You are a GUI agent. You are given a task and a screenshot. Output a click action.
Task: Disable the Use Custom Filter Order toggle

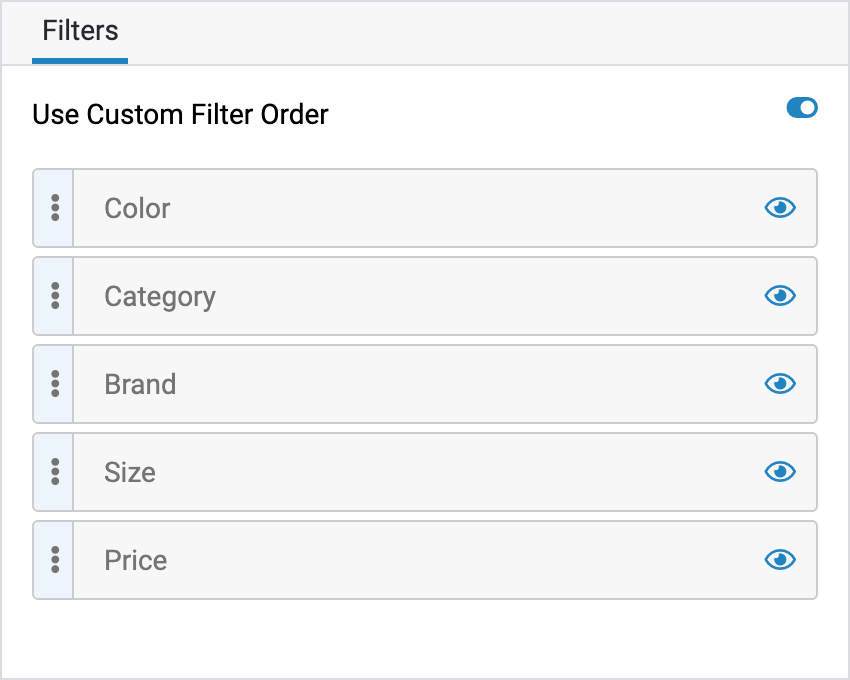801,108
